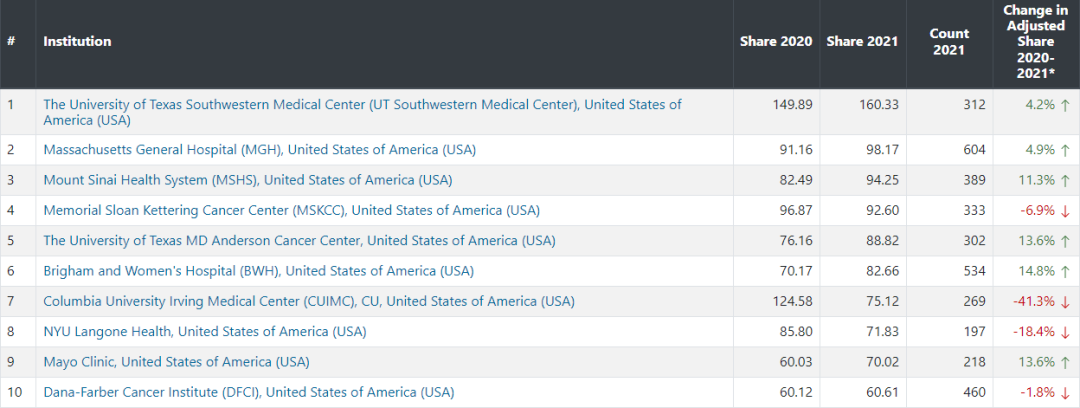
Task: Click green up arrow for UT Southwestern
Action: coord(1065,104)
